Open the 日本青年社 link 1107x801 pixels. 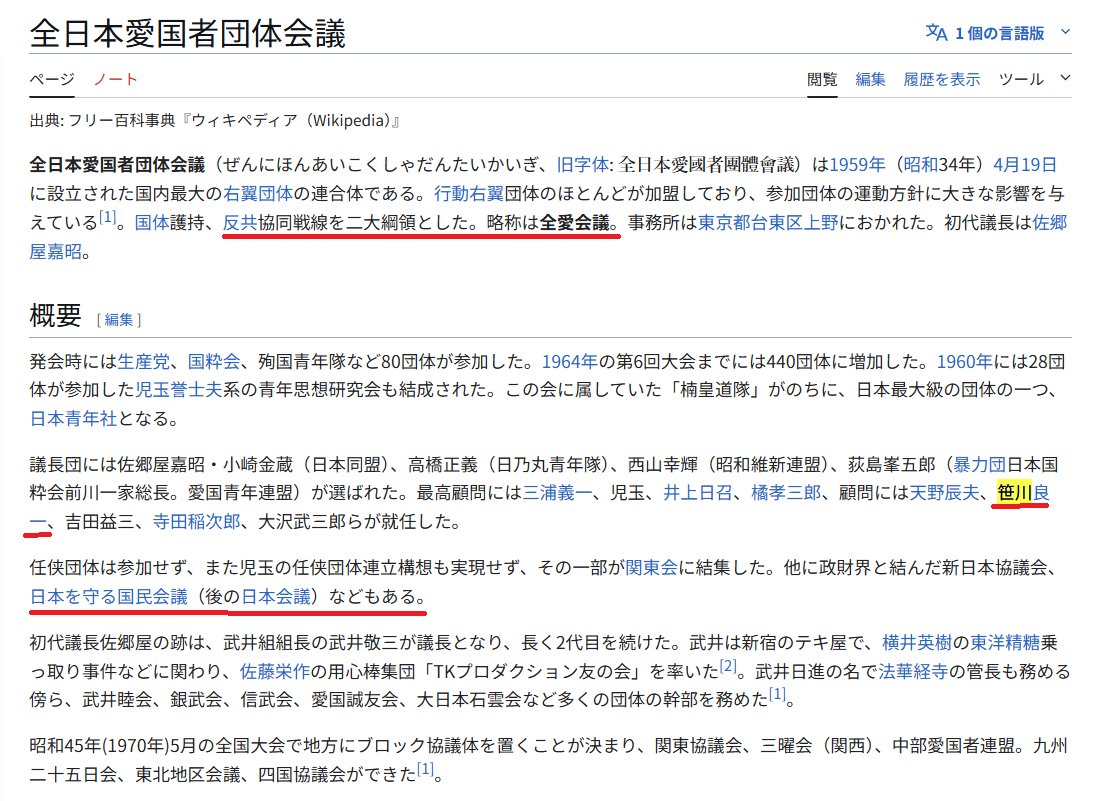coord(73,417)
